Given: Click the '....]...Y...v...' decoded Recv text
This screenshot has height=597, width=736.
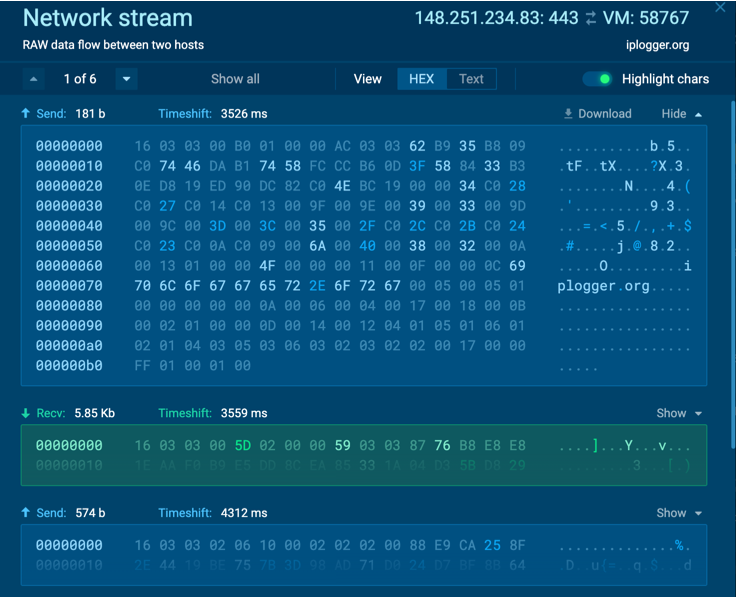Looking at the screenshot, I should [624, 445].
